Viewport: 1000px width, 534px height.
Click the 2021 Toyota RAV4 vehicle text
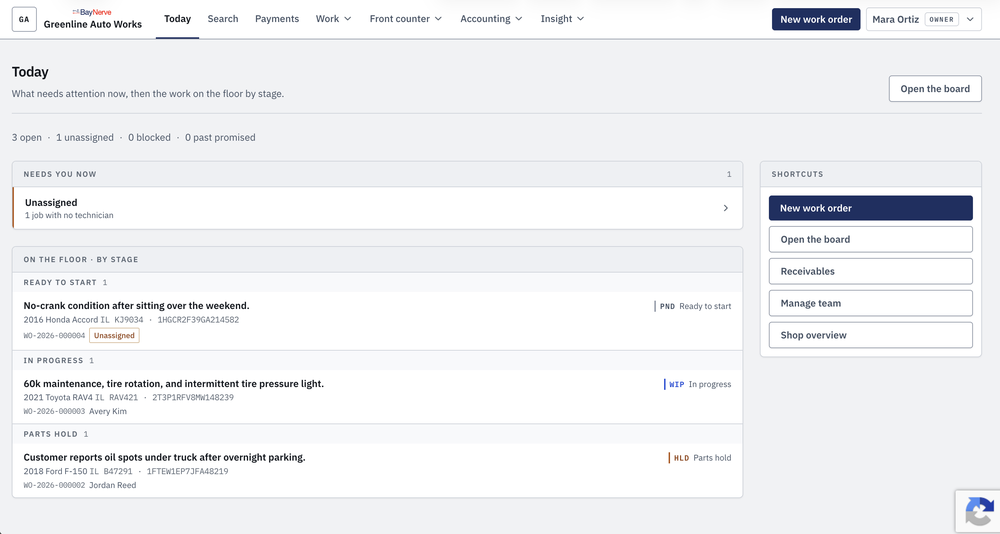[x=59, y=397]
